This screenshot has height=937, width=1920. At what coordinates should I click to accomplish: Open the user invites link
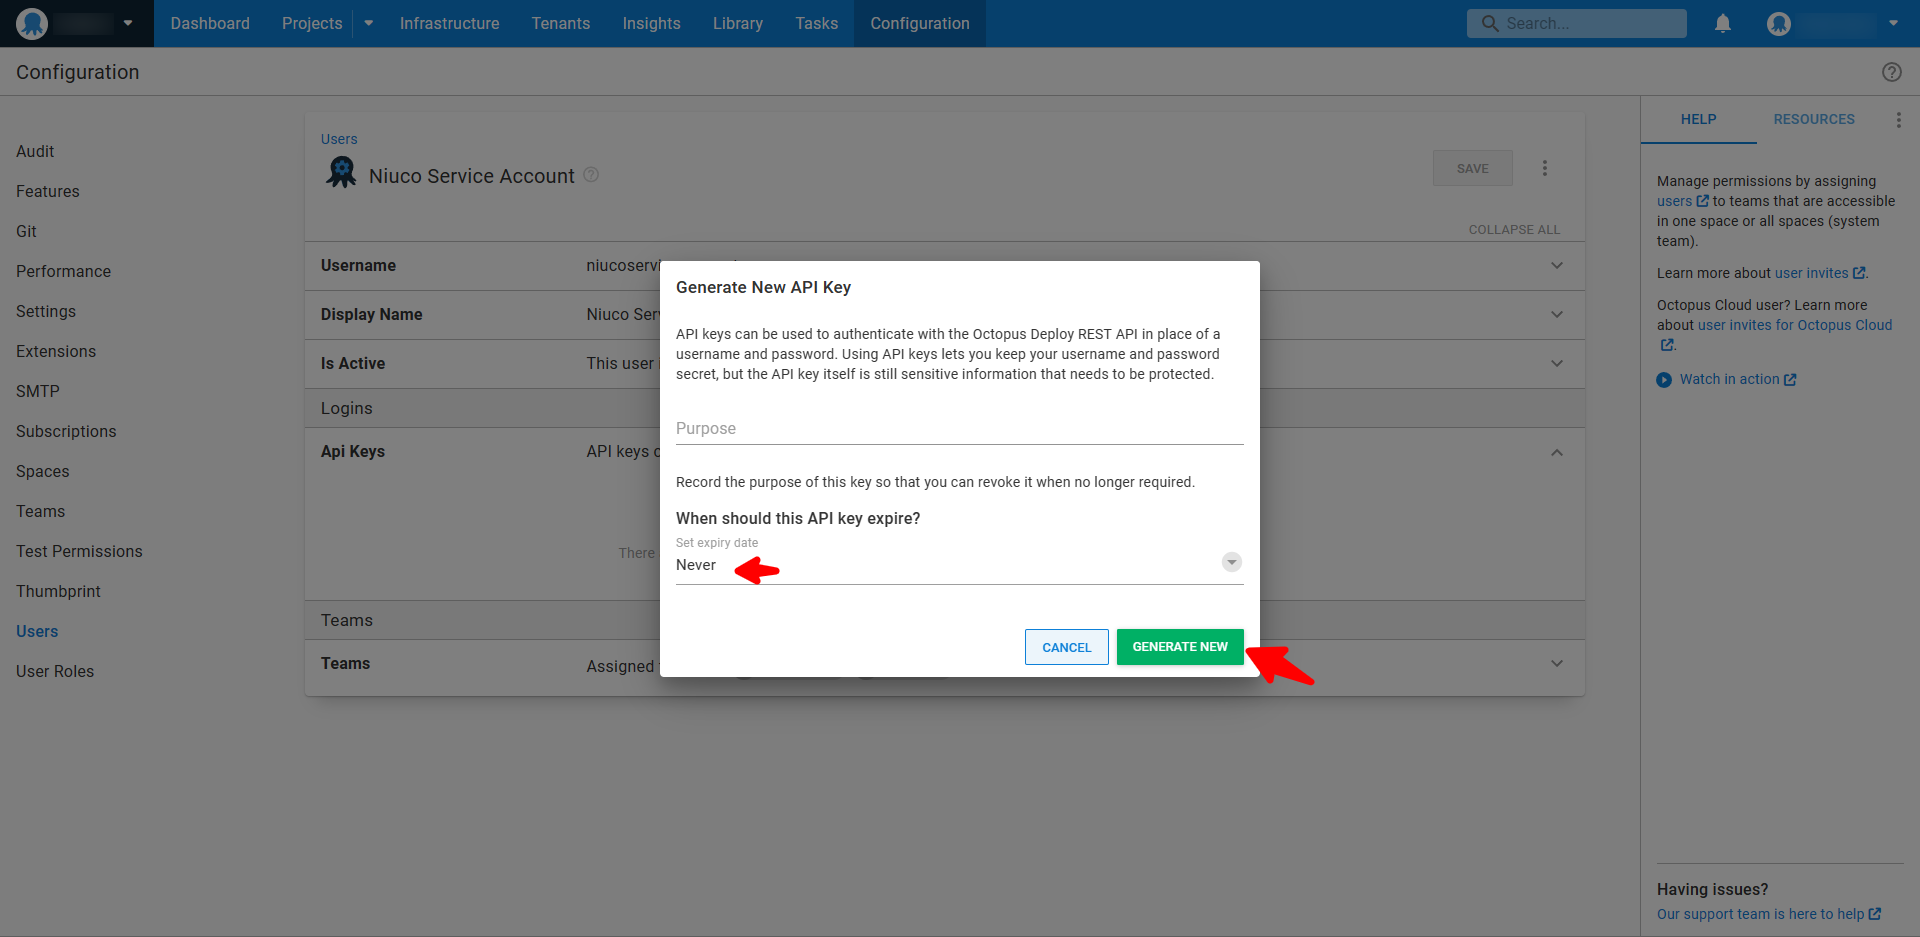tap(1820, 273)
